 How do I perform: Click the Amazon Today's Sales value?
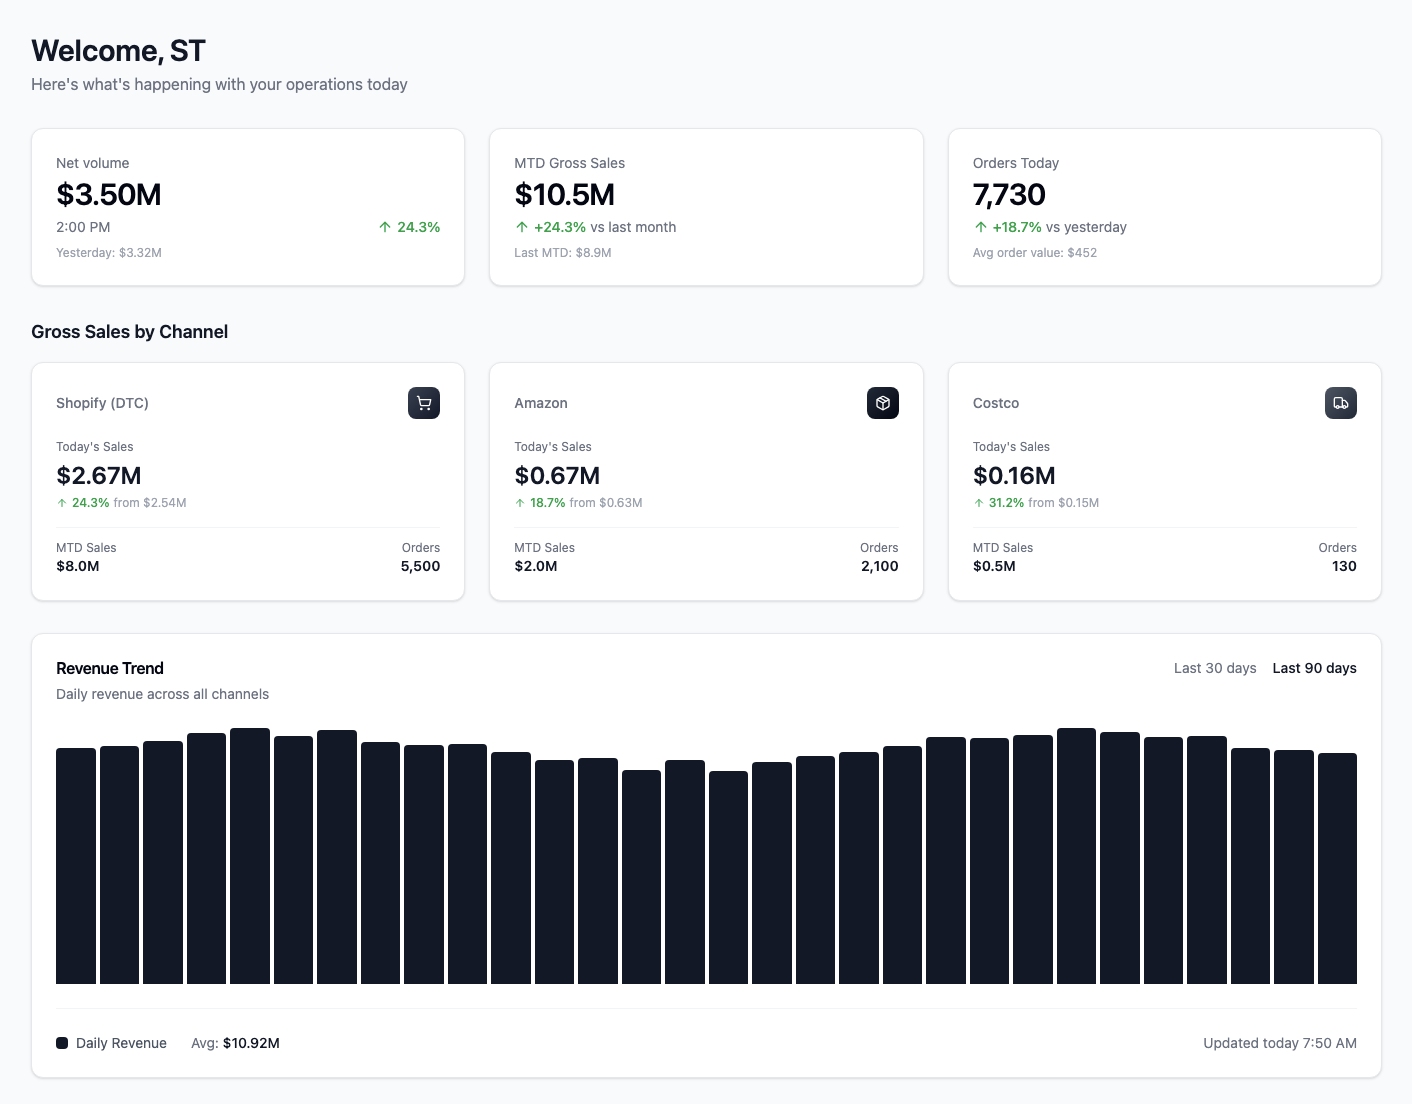point(557,476)
